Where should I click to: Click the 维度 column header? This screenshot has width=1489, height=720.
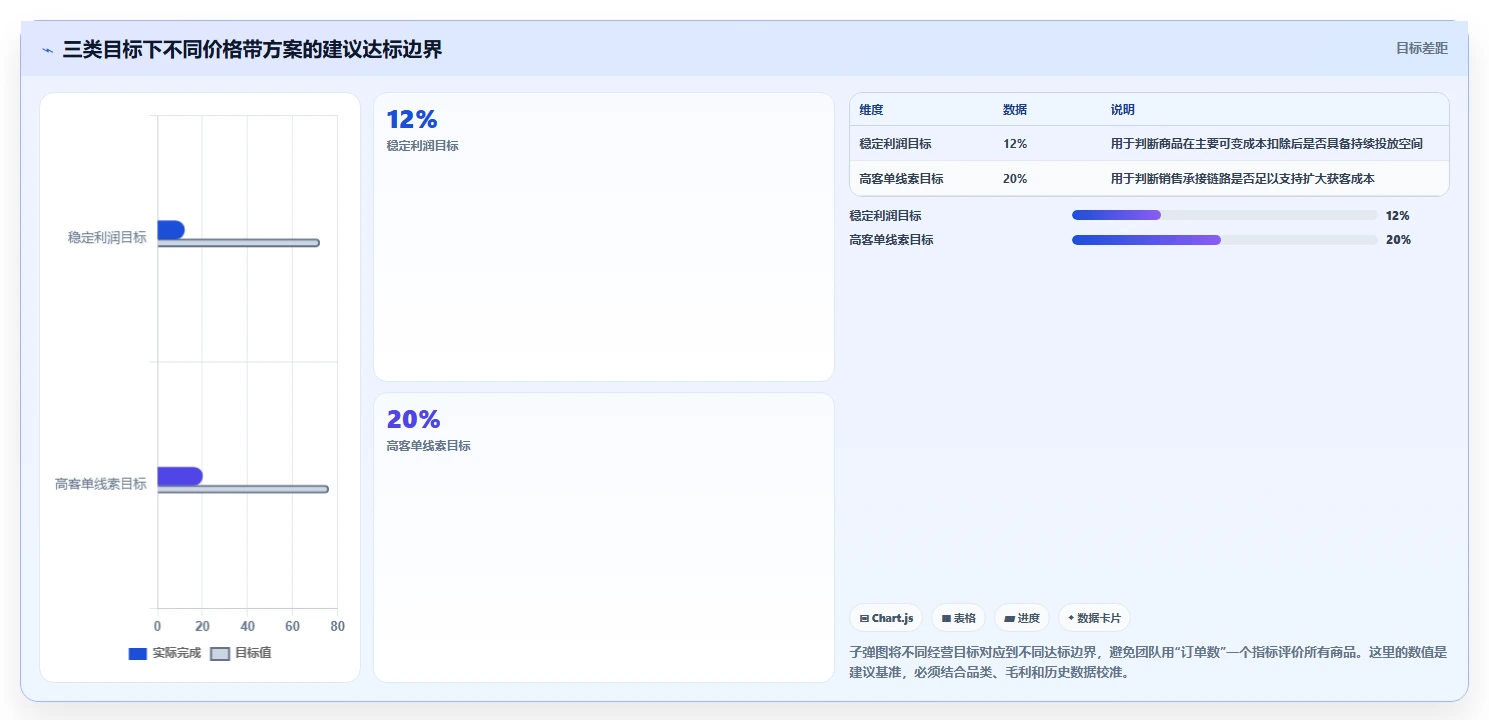(871, 110)
